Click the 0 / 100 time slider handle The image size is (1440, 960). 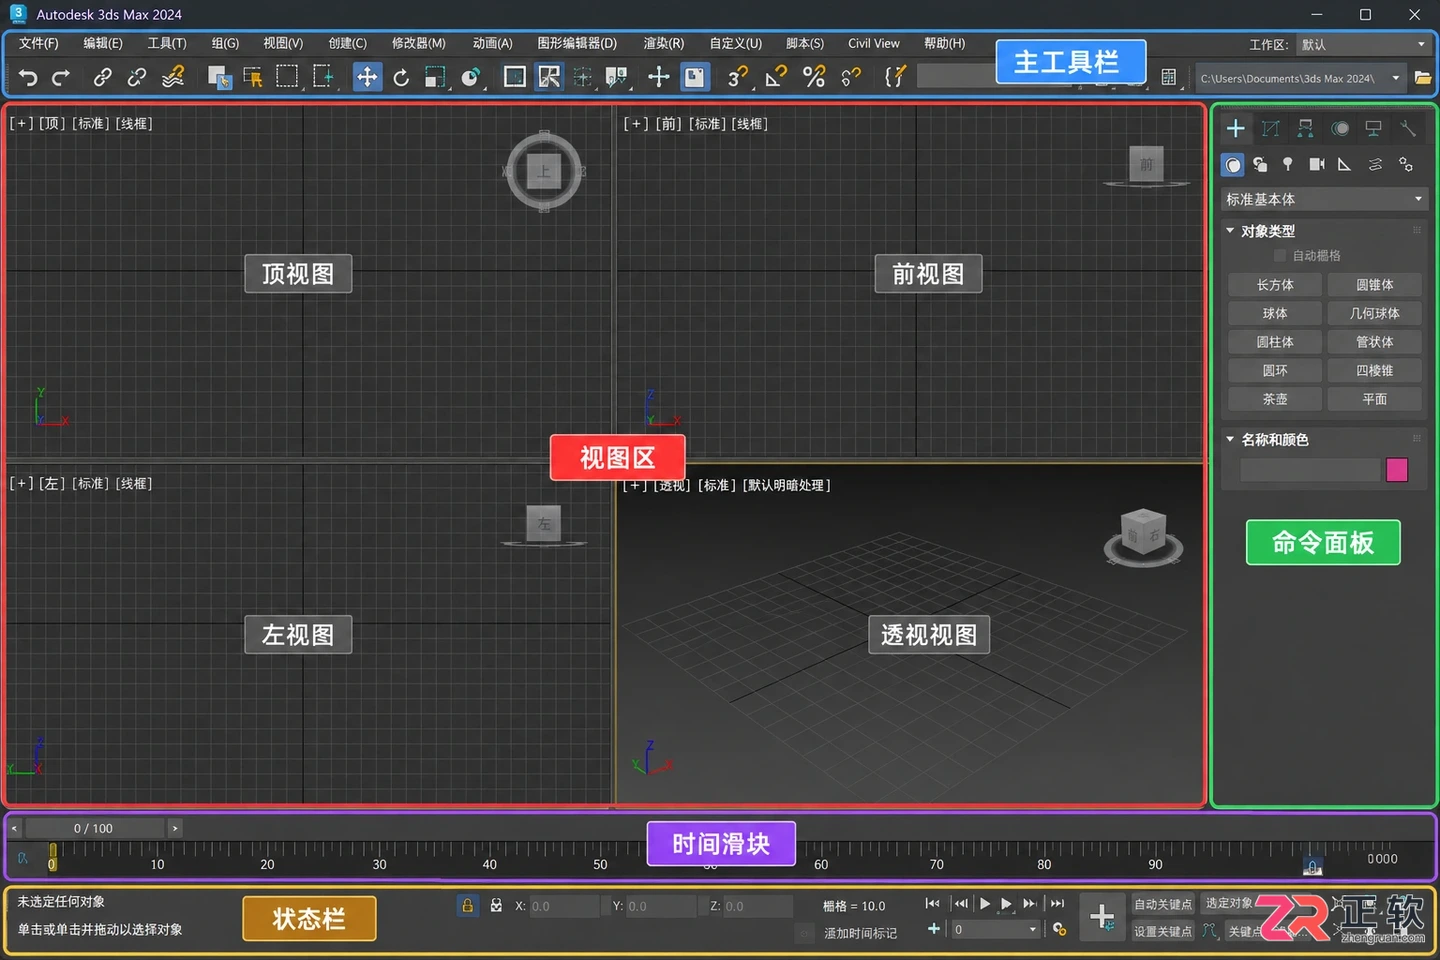(x=93, y=828)
